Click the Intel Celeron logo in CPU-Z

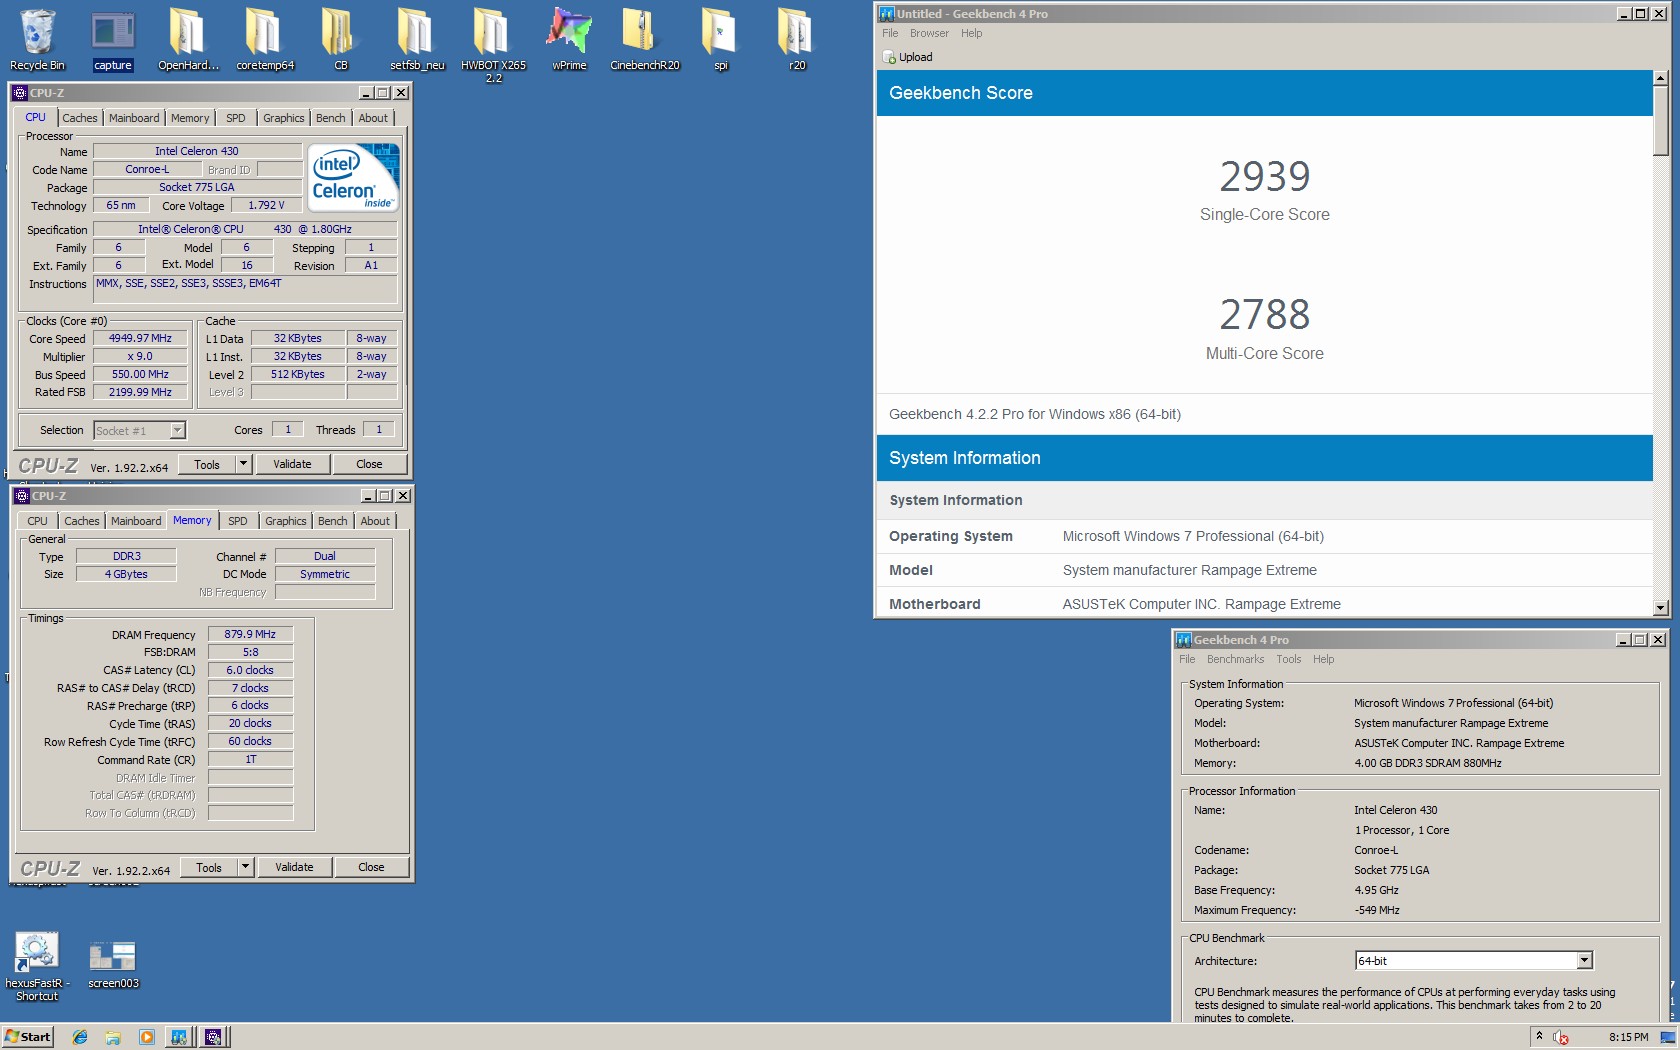354,177
